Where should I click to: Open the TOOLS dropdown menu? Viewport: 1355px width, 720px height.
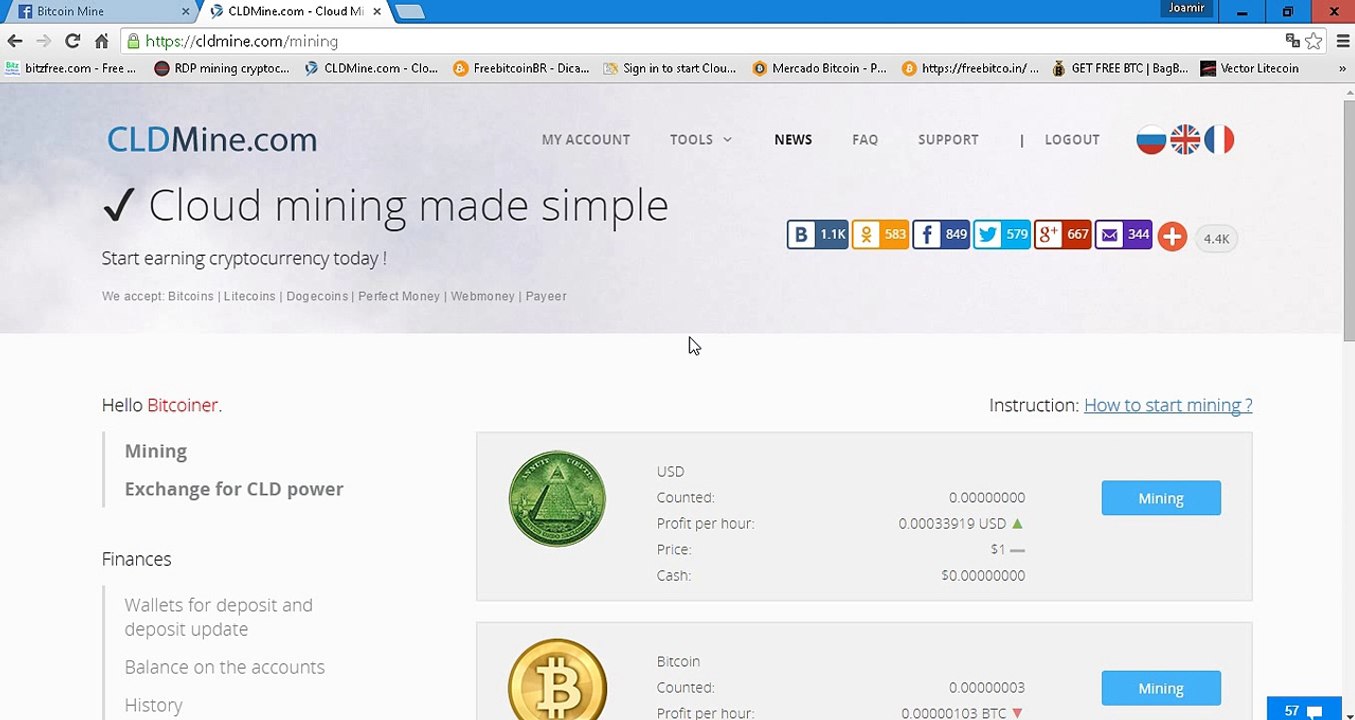click(x=701, y=140)
